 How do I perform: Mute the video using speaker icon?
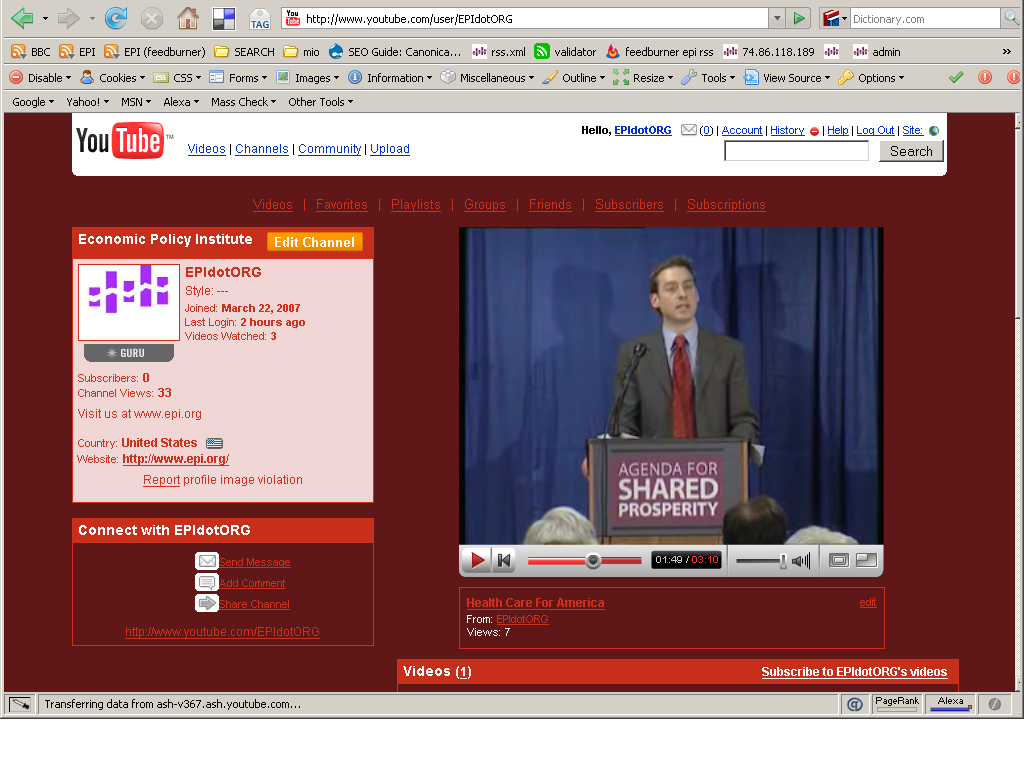[x=801, y=560]
